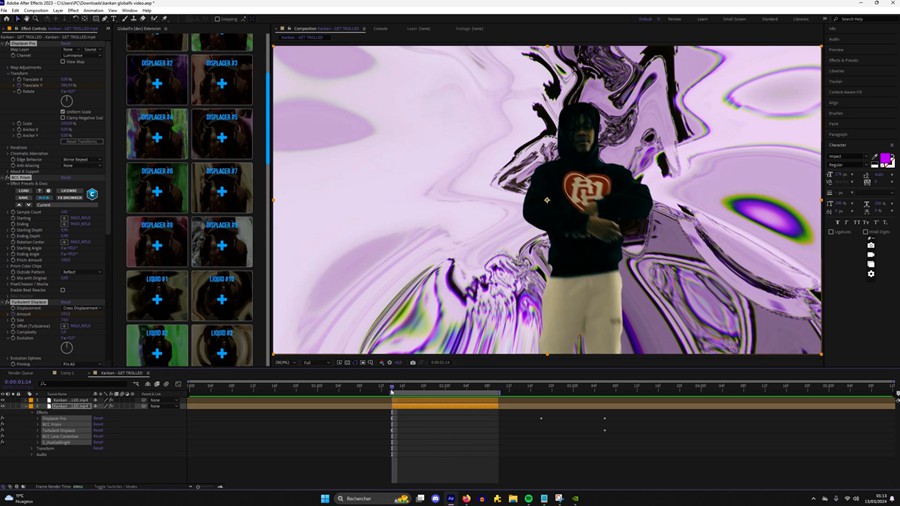900x506 pixels.
Task: Click the purple fill color swatch
Action: tap(885, 159)
